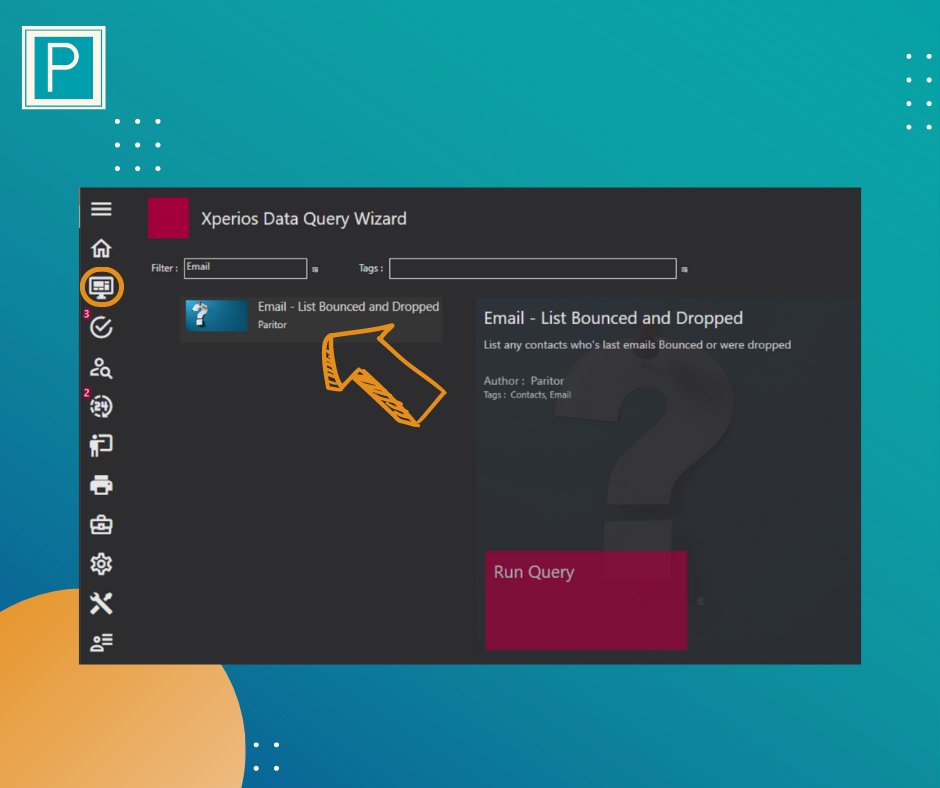The image size is (940, 788).
Task: Open the wrench and screwdriver tools icon
Action: click(101, 603)
